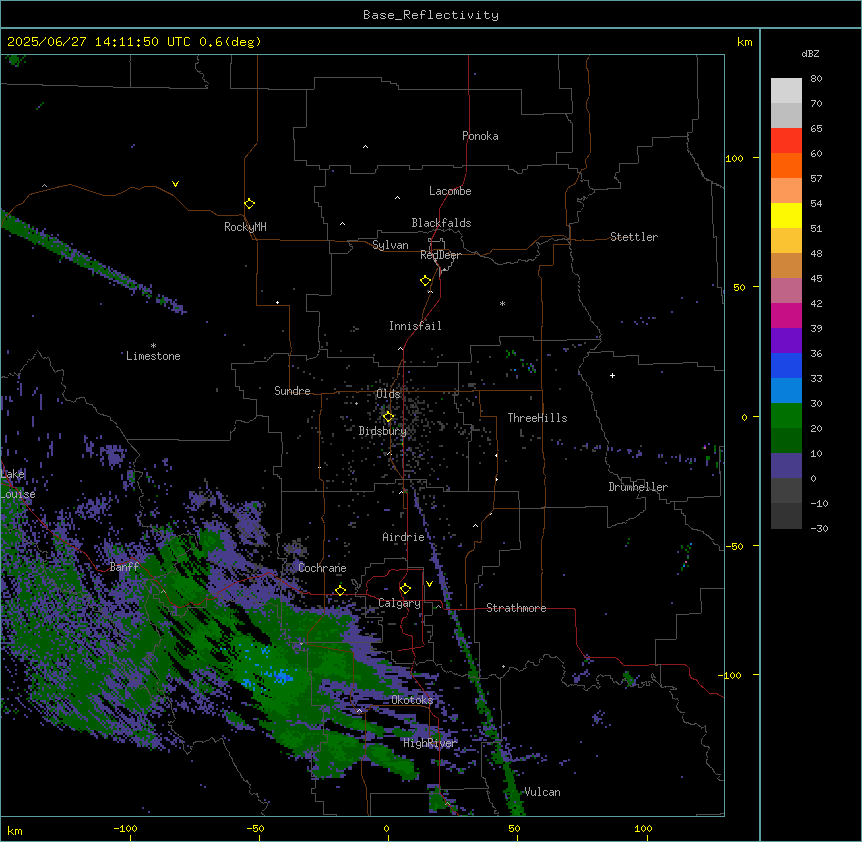
Task: Select the Cochrane map label
Action: (x=322, y=568)
